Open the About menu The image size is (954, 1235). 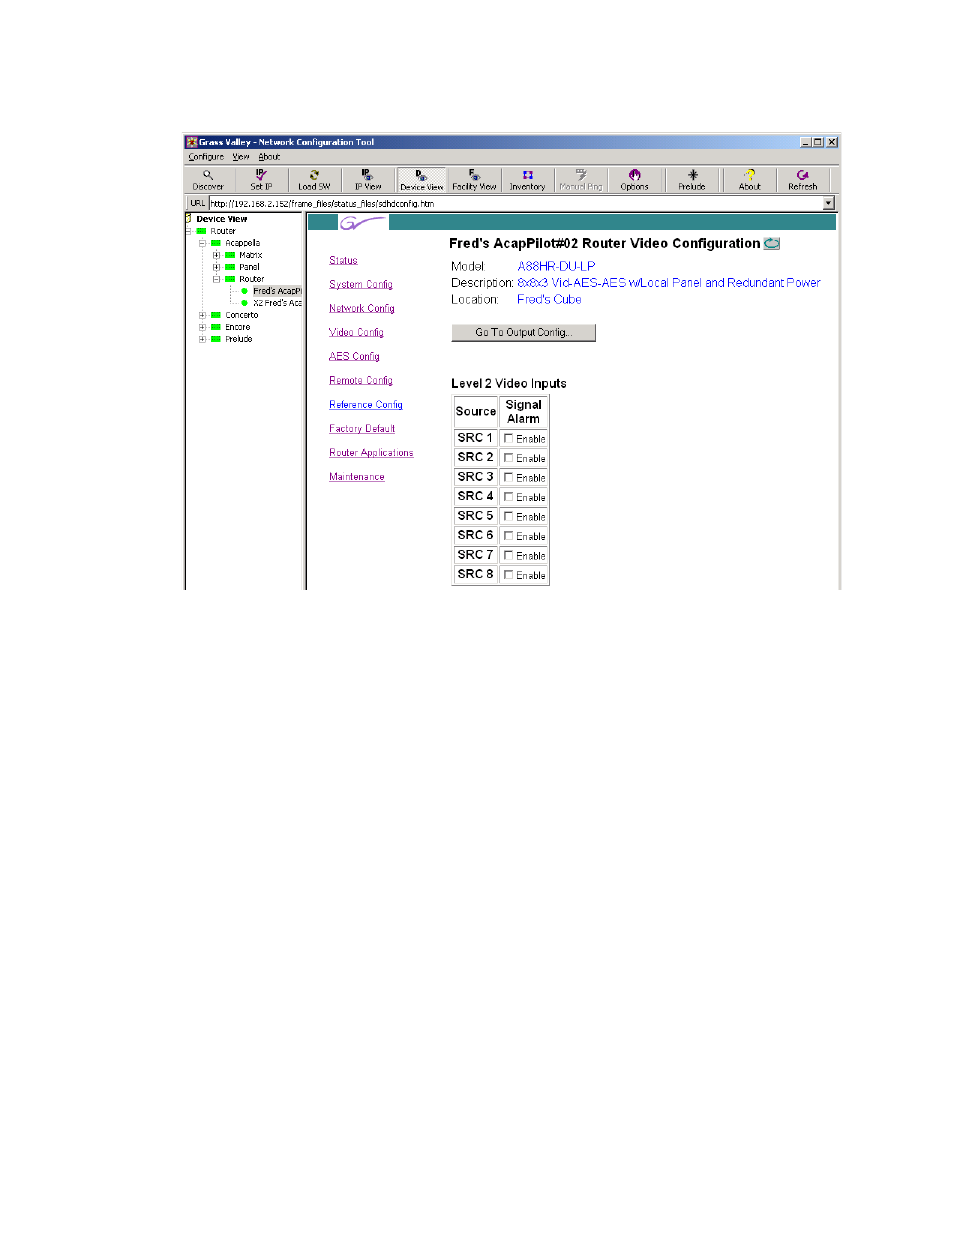click(269, 157)
